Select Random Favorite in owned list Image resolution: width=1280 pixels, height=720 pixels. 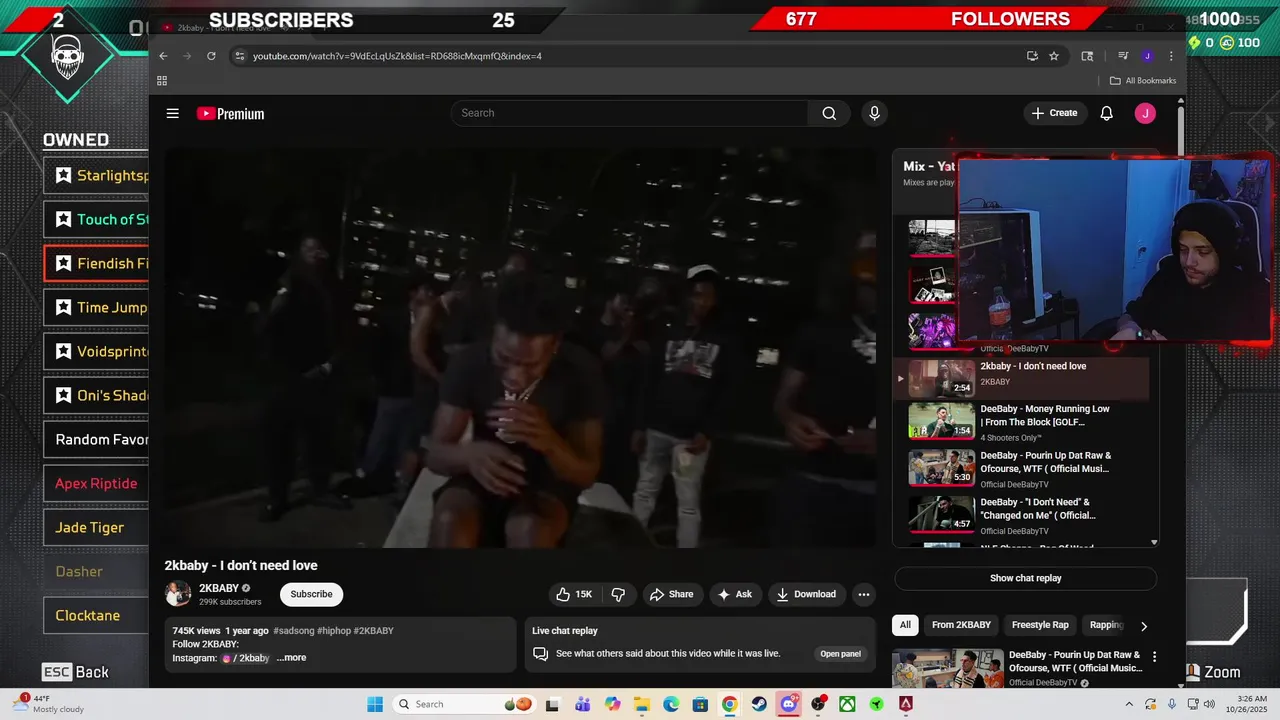click(96, 440)
